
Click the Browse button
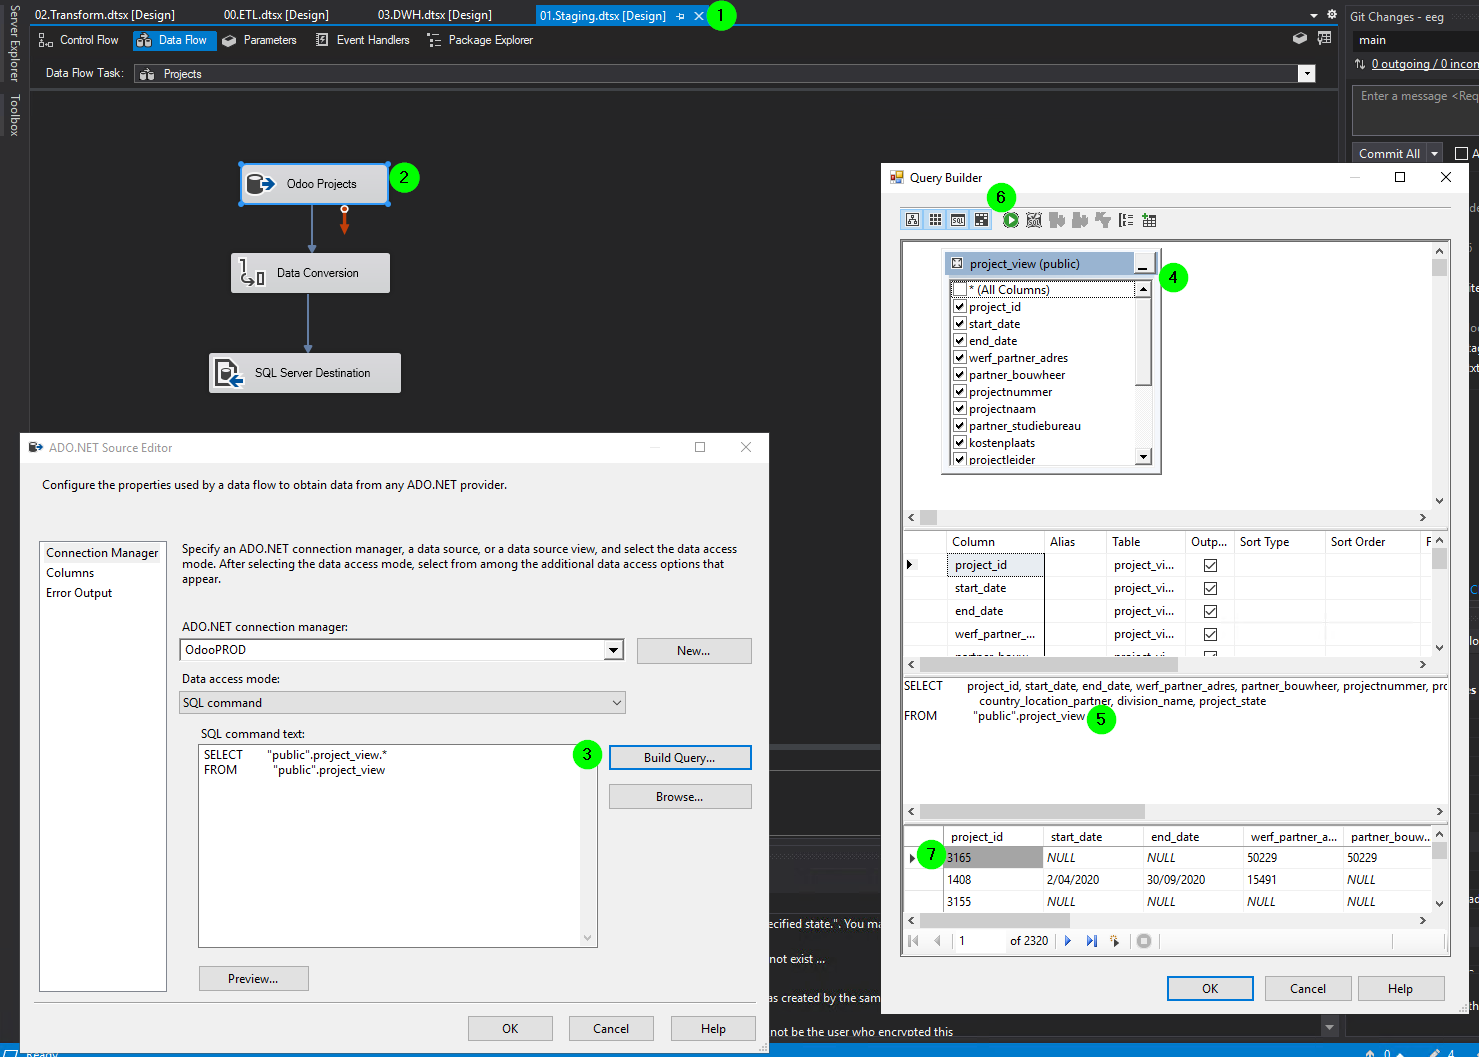coord(680,797)
